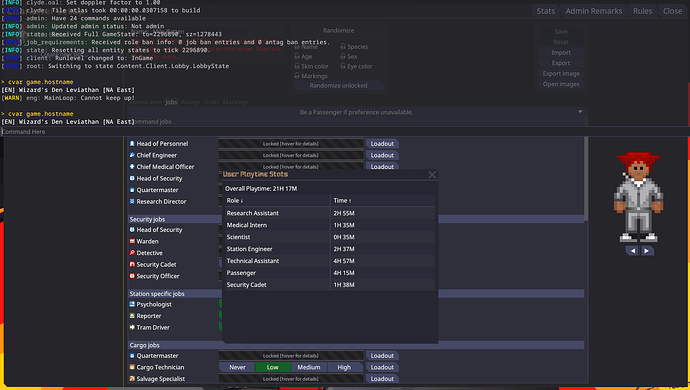The height and width of the screenshot is (390, 690).
Task: Rotate character preview right
Action: tap(646, 251)
